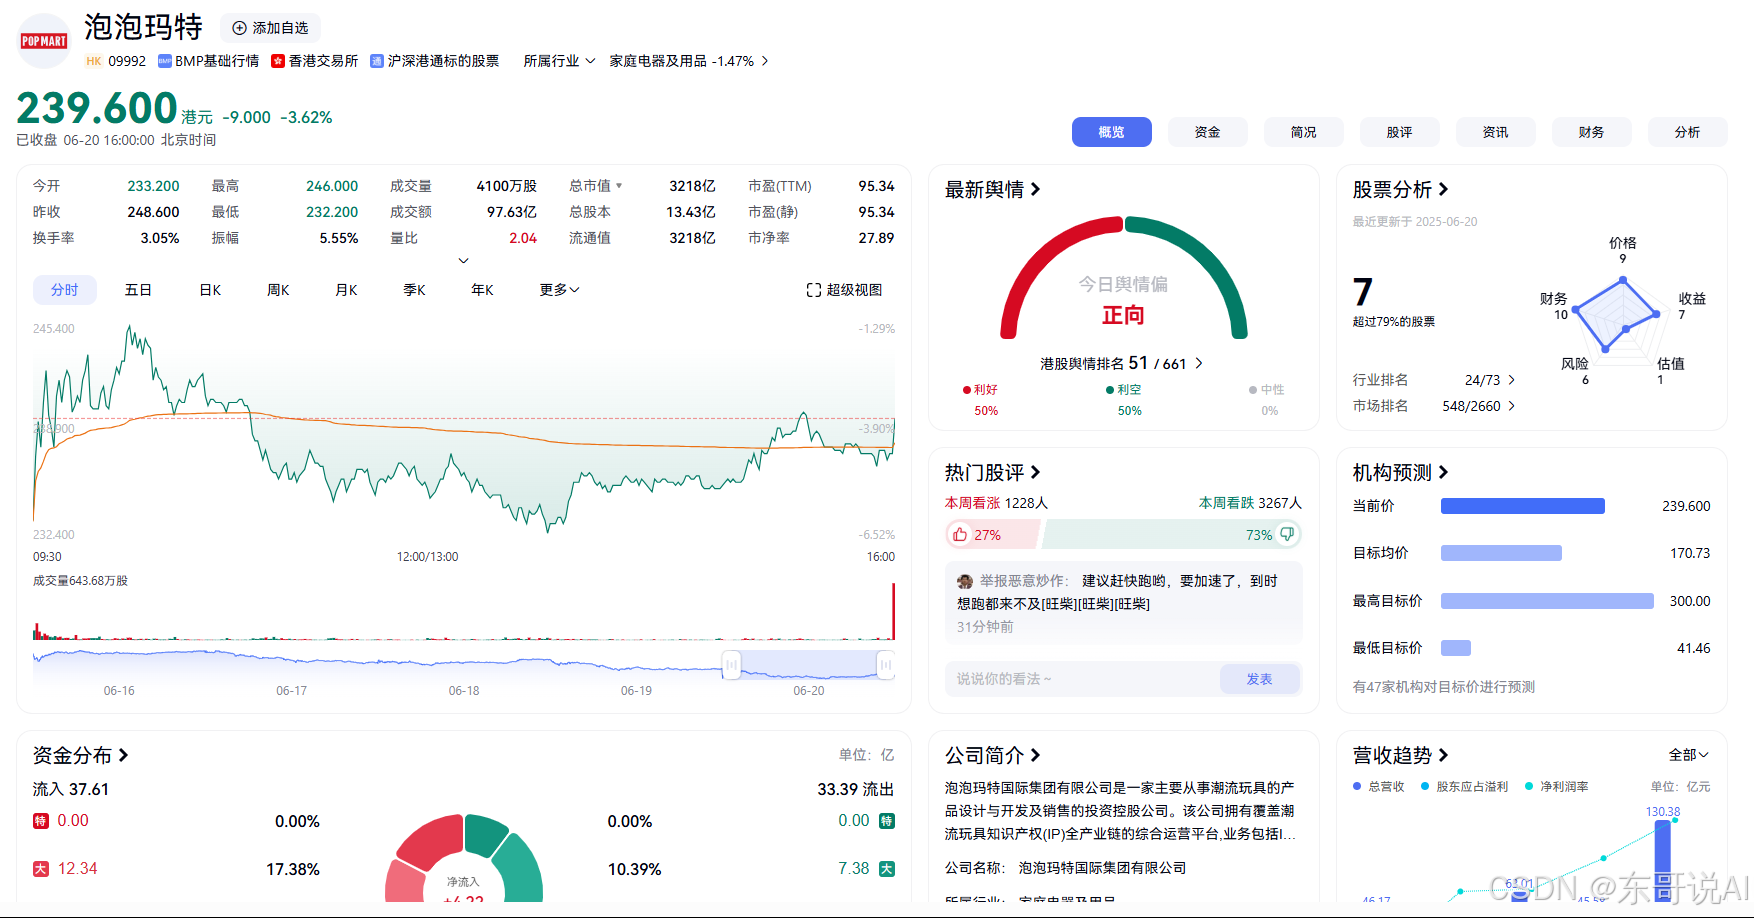This screenshot has height=918, width=1754.
Task: Switch to the 股评 tab
Action: [x=1399, y=132]
